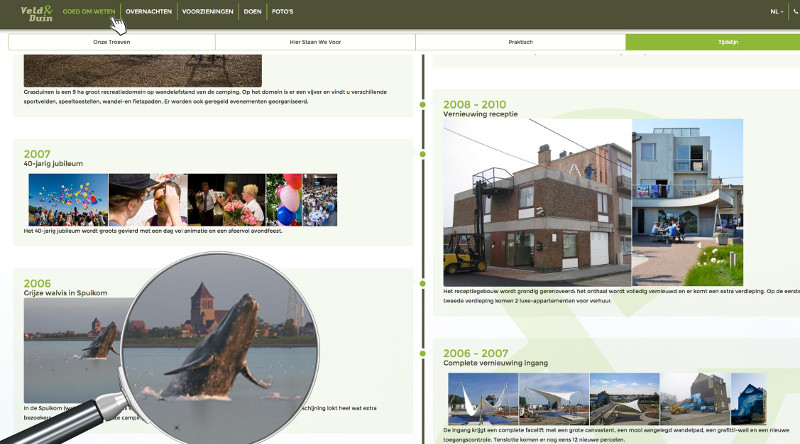Open first white canopy entrance photo

click(x=483, y=399)
